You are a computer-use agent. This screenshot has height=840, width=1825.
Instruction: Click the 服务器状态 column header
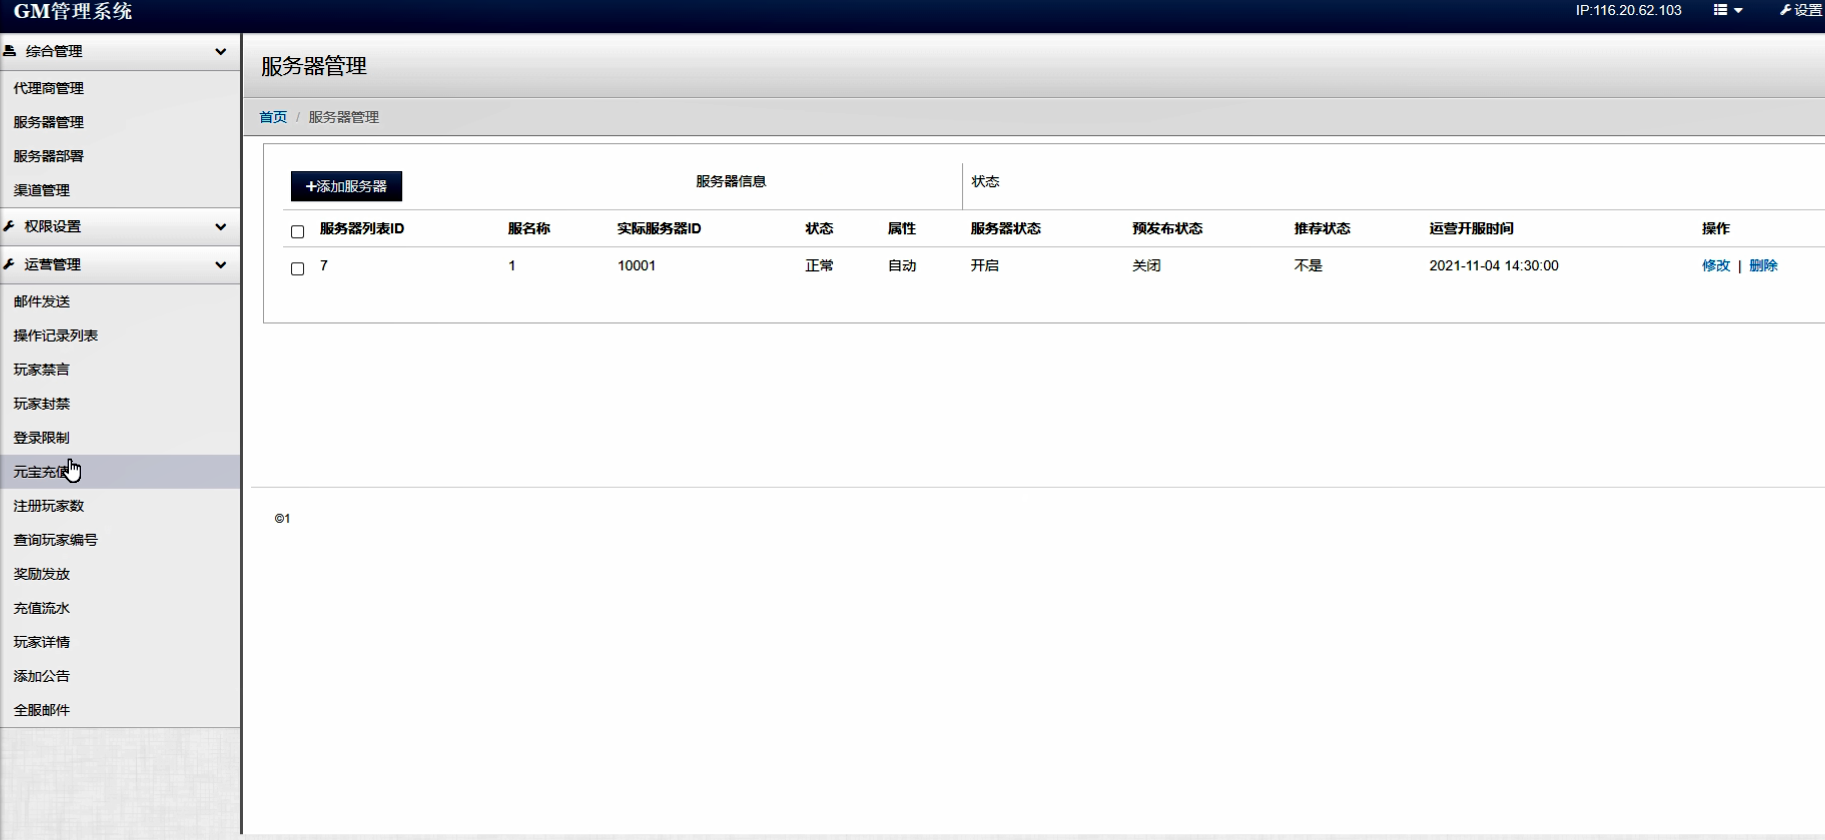(1006, 228)
